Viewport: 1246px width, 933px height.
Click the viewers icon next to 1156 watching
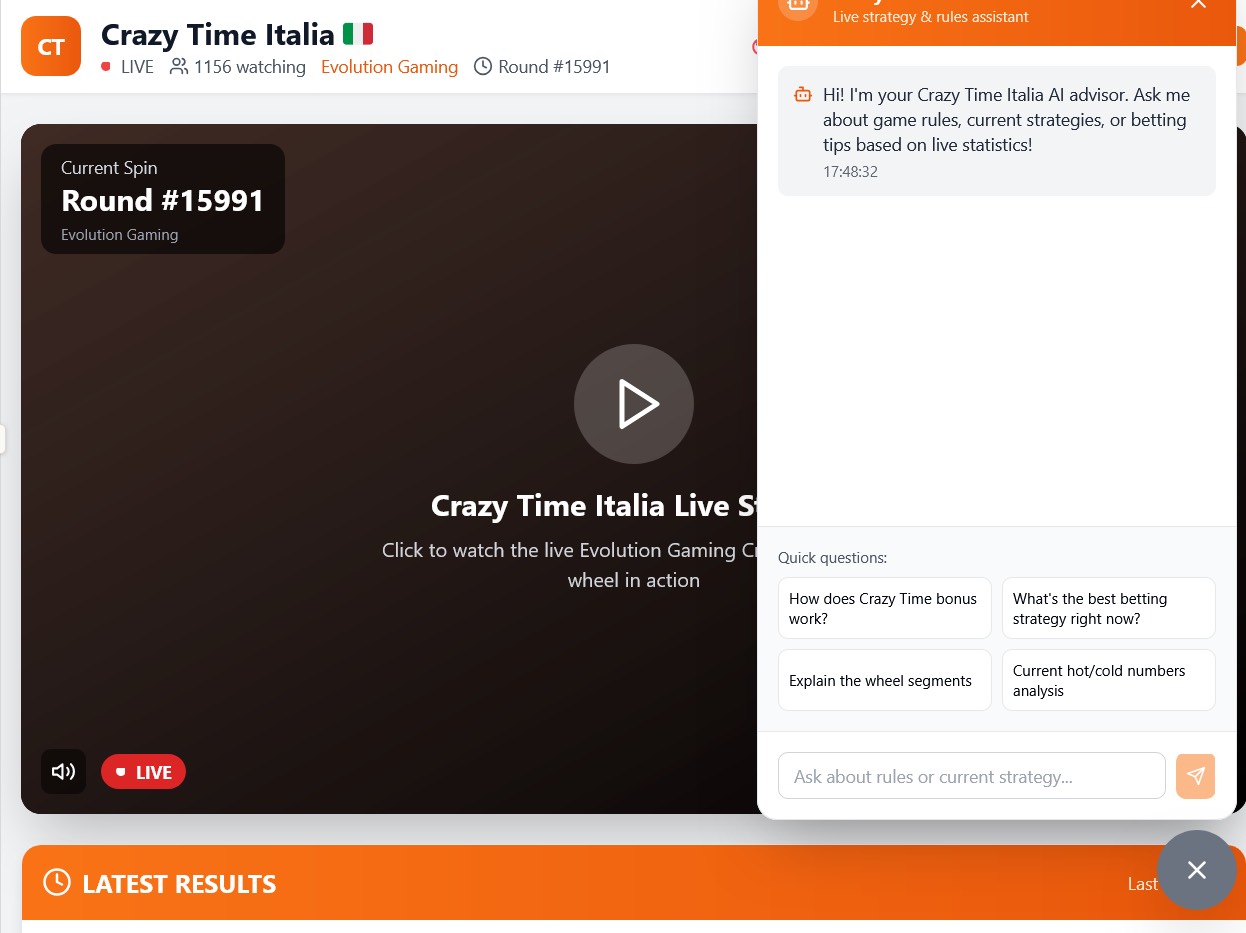(179, 66)
